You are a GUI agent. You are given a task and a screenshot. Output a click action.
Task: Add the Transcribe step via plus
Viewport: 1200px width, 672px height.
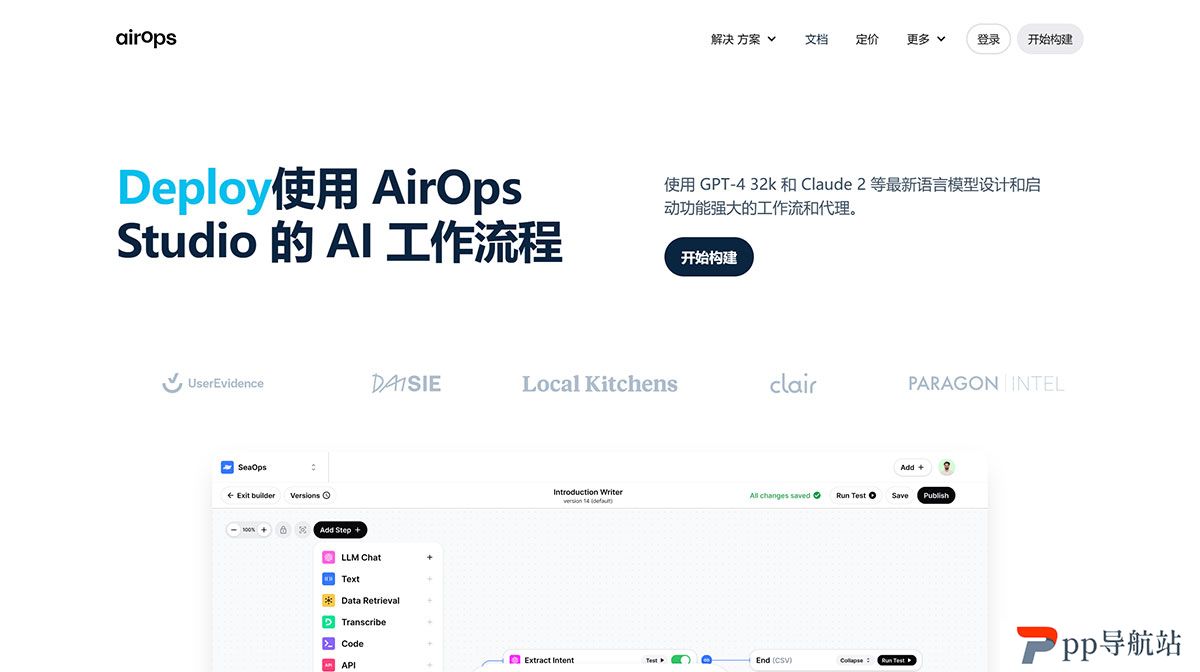[x=430, y=622]
